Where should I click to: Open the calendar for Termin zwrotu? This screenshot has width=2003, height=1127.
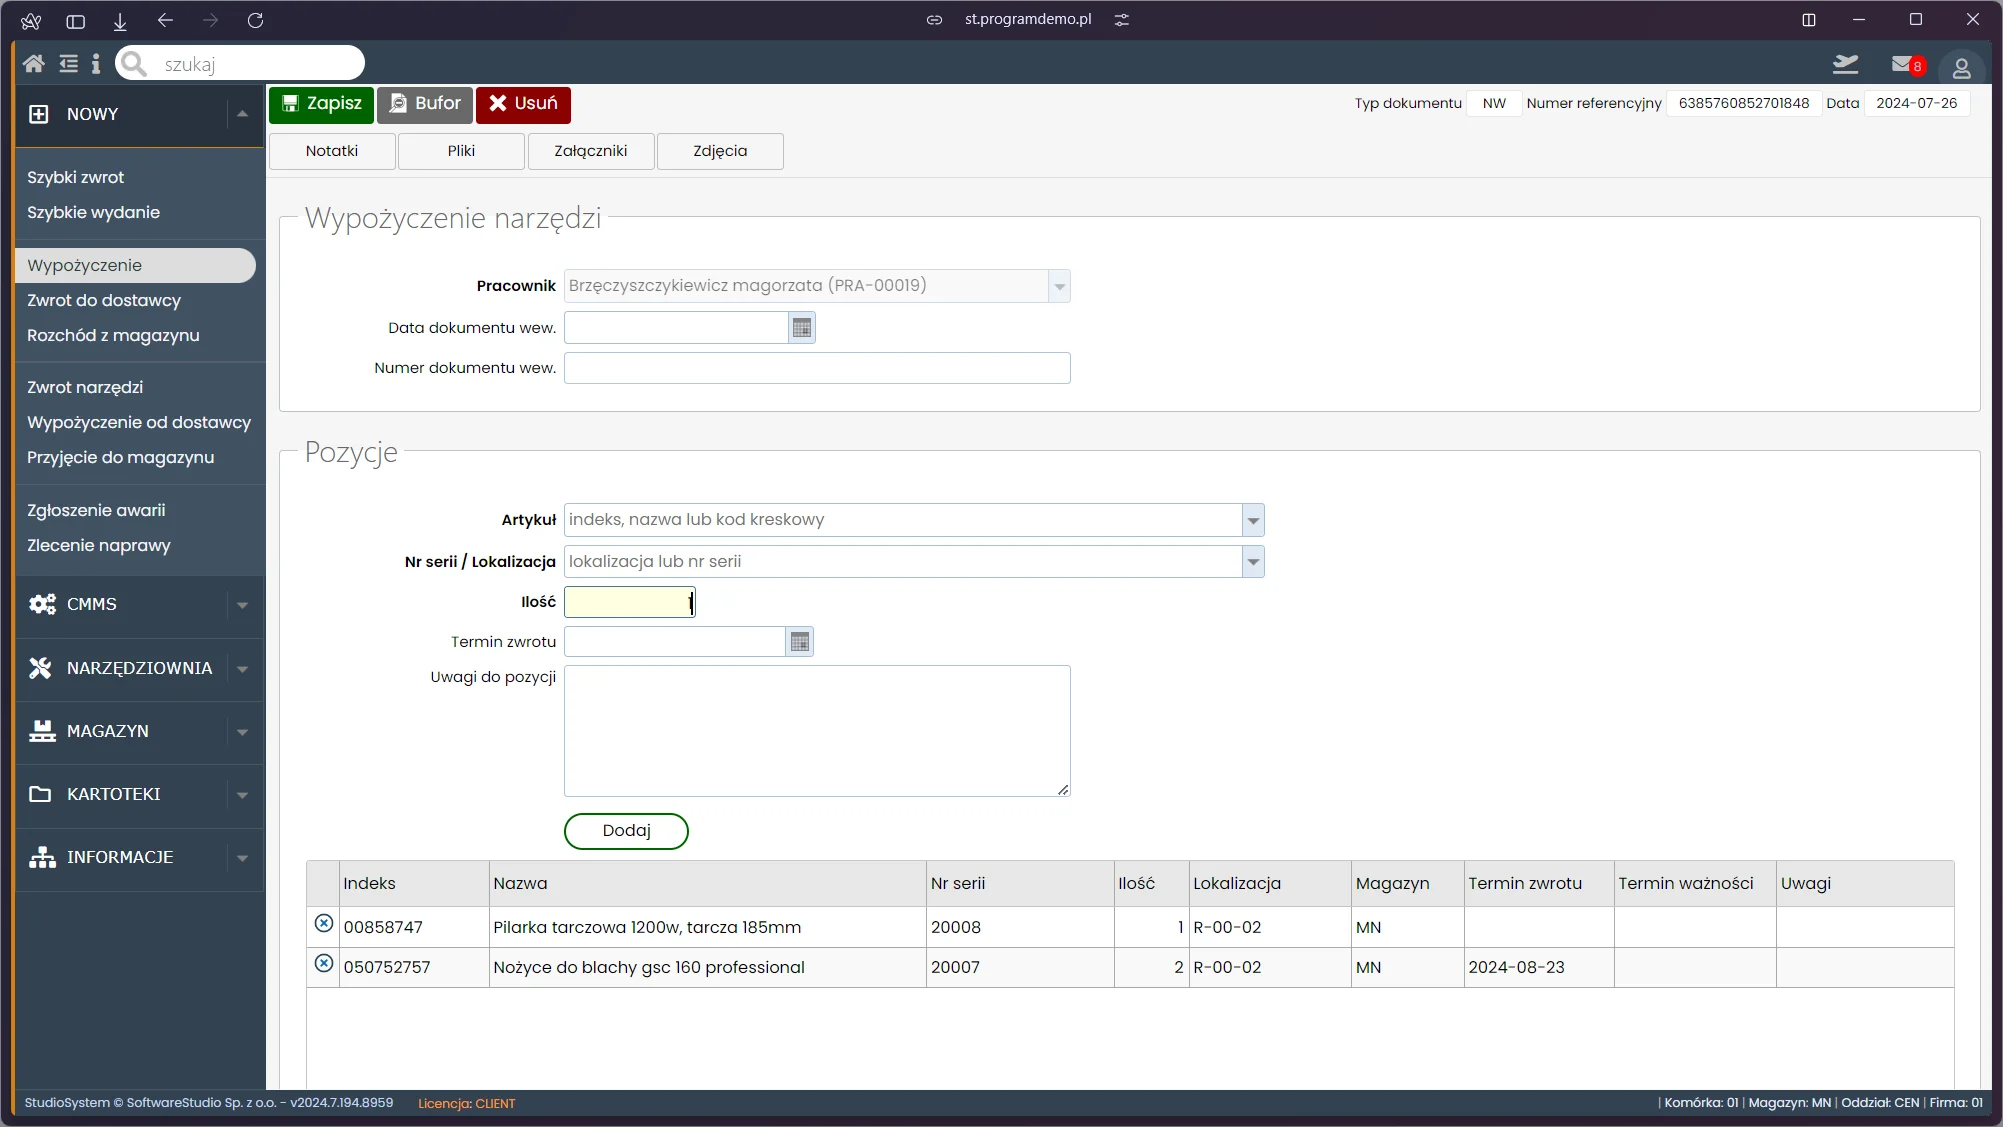(x=799, y=641)
